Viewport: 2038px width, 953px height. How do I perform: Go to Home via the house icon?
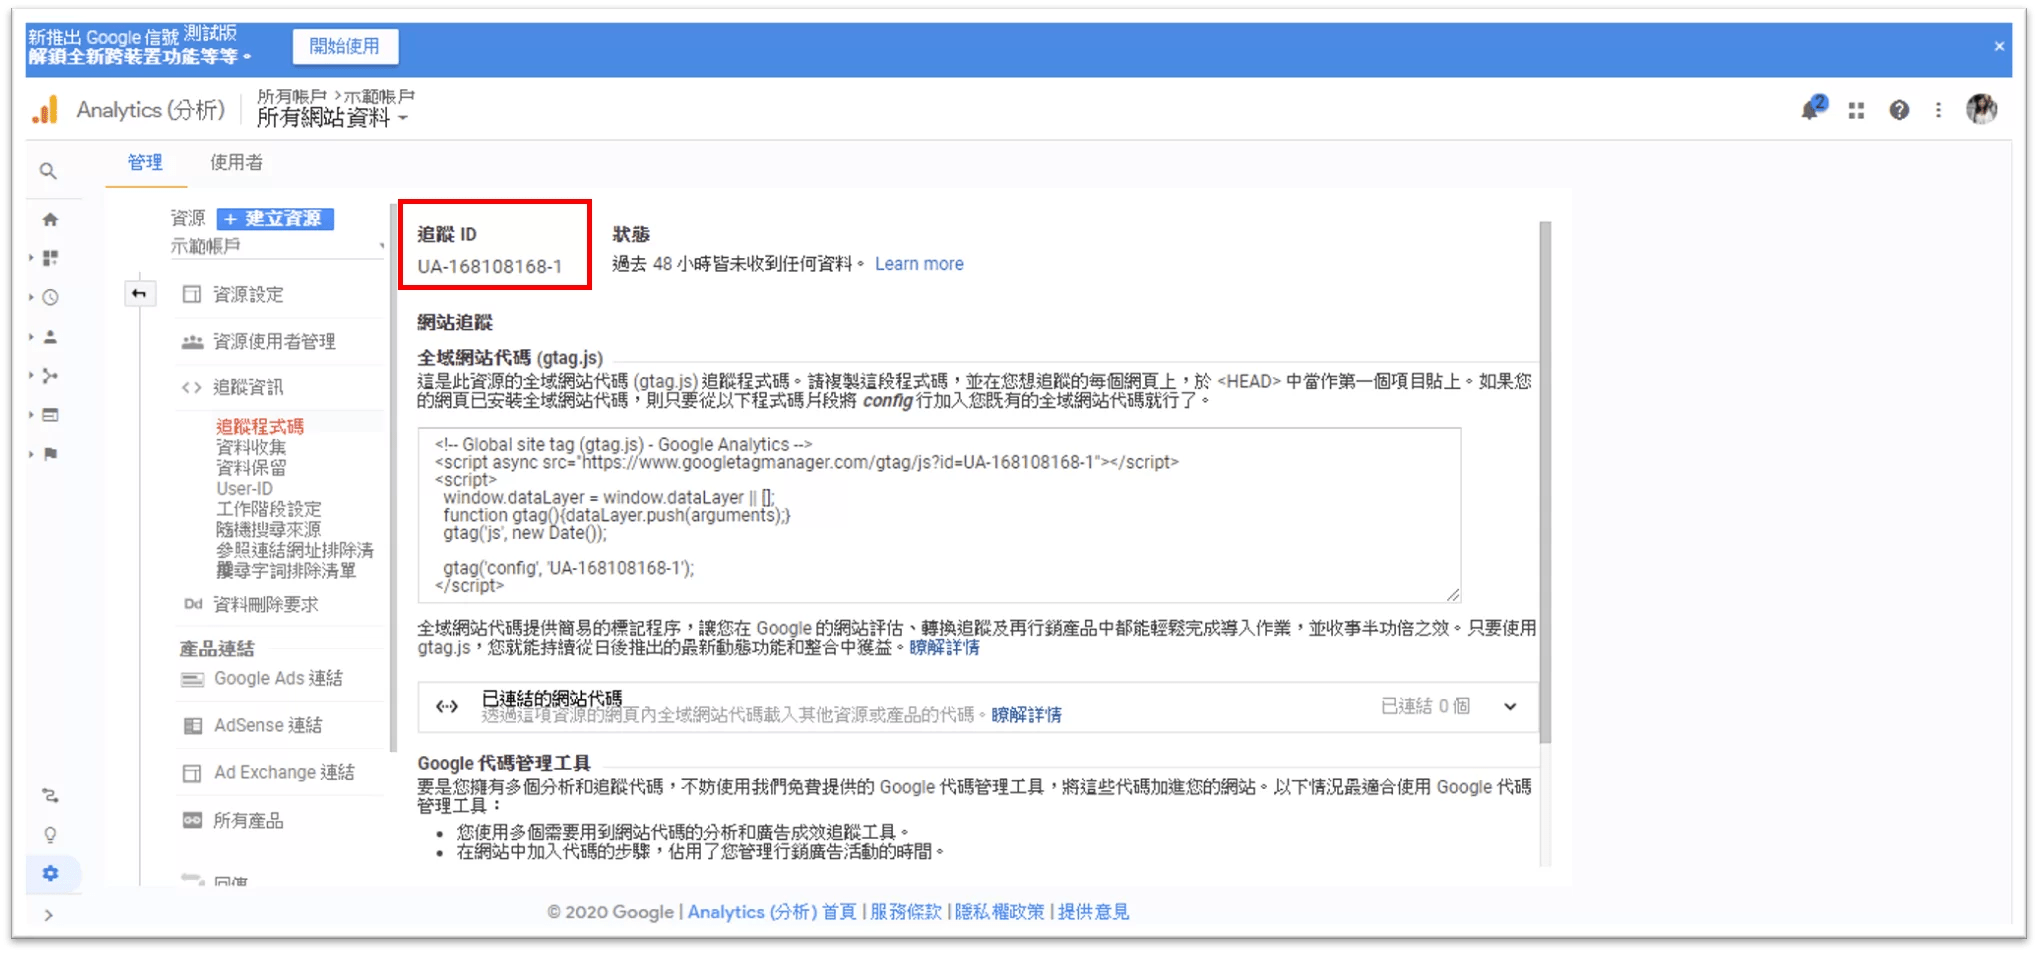click(x=50, y=219)
